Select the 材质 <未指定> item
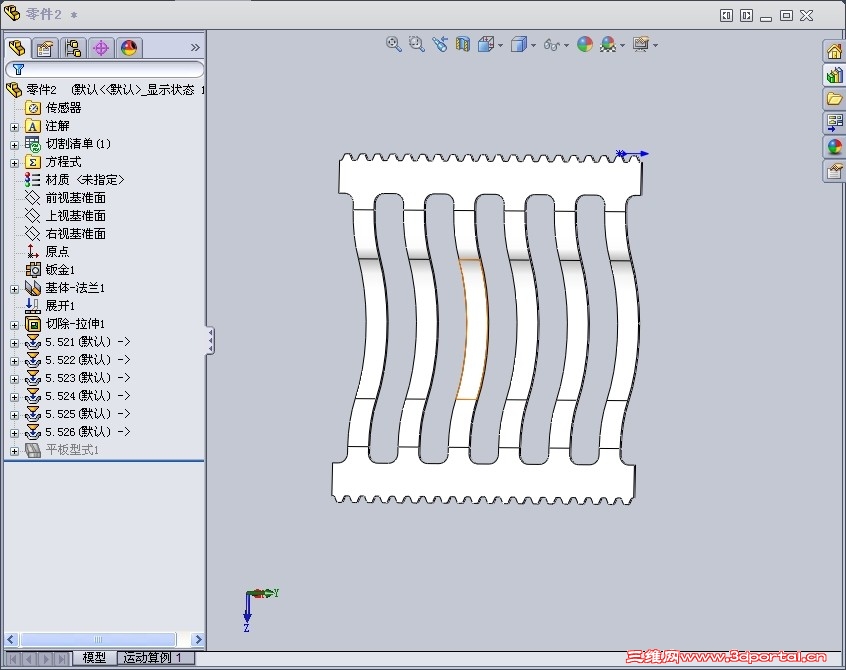The image size is (846, 670). click(85, 180)
